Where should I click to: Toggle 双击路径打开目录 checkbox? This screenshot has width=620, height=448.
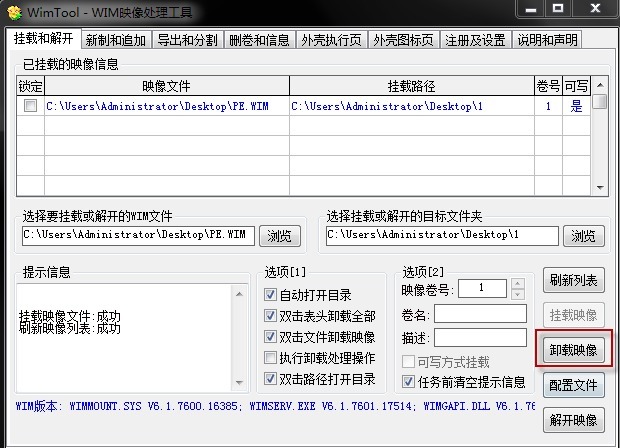coord(270,378)
